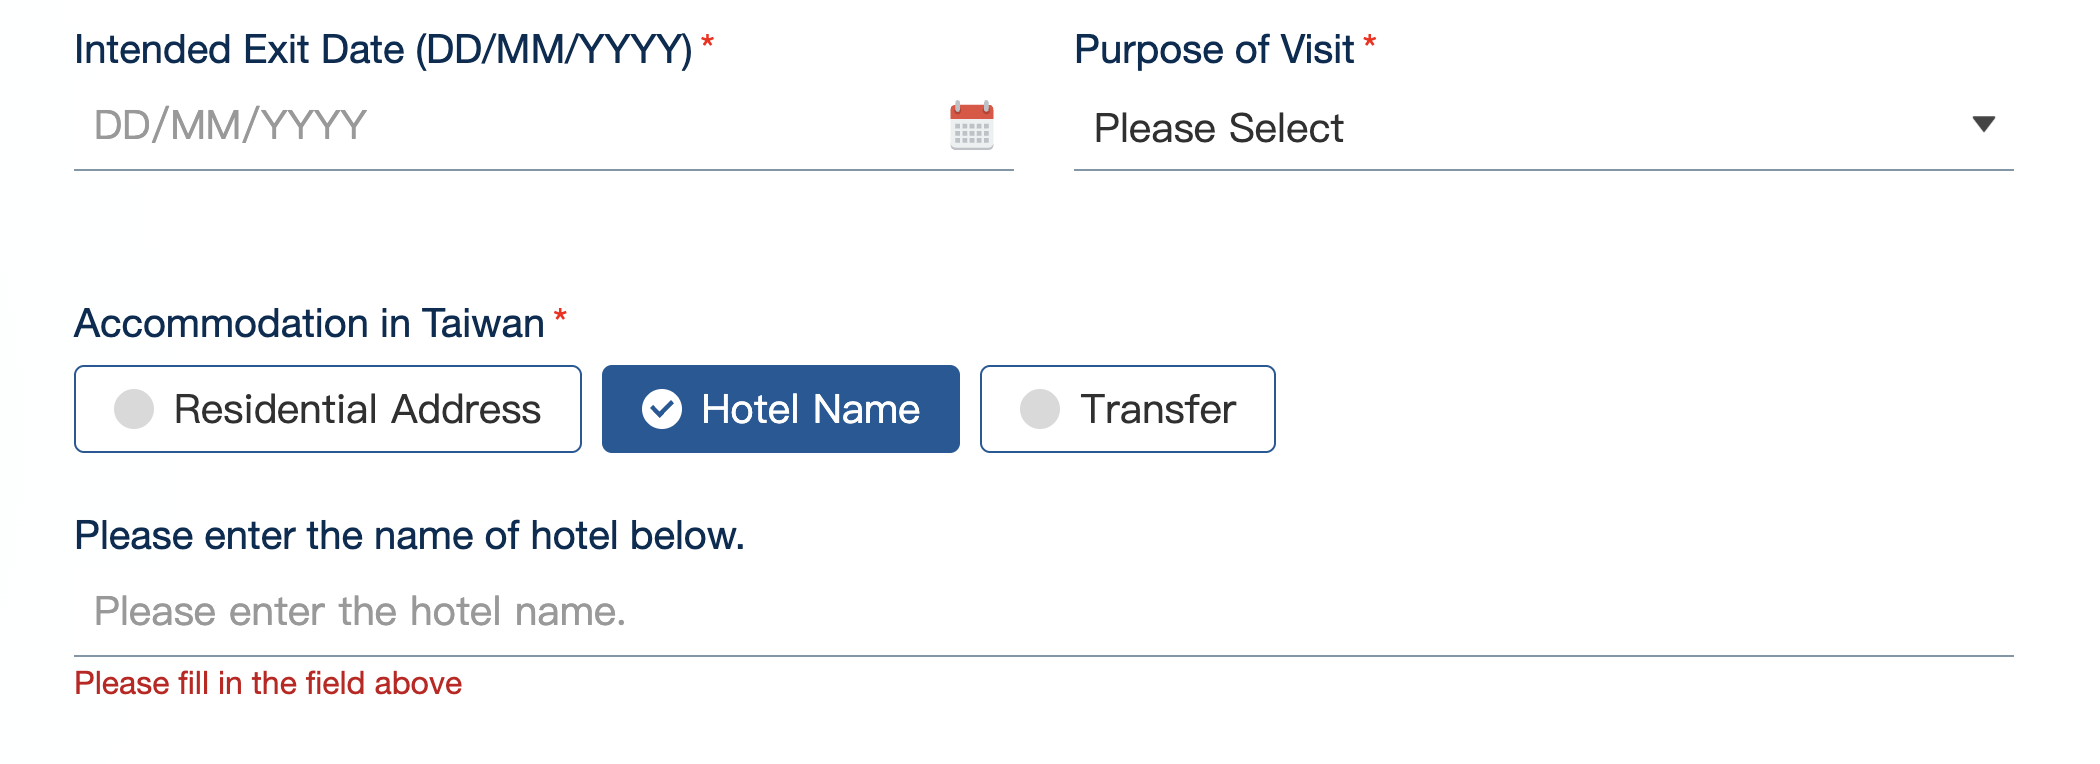Expand the Purpose of Visit dropdown arrow
The image size is (2100, 764).
(x=1983, y=124)
